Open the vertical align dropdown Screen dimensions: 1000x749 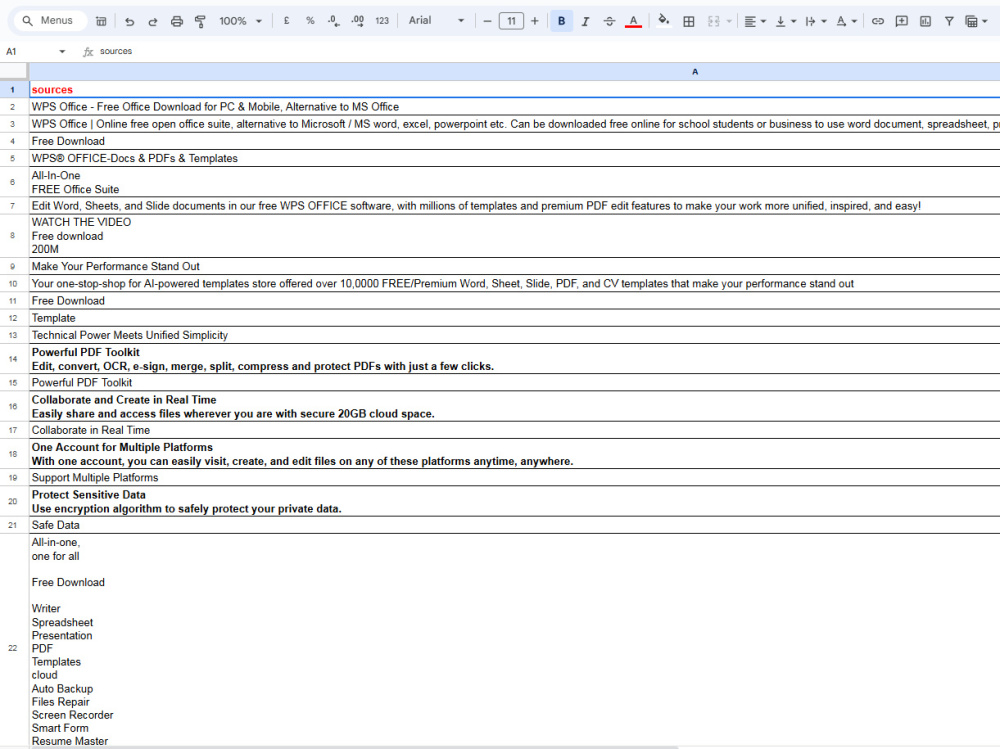point(786,21)
